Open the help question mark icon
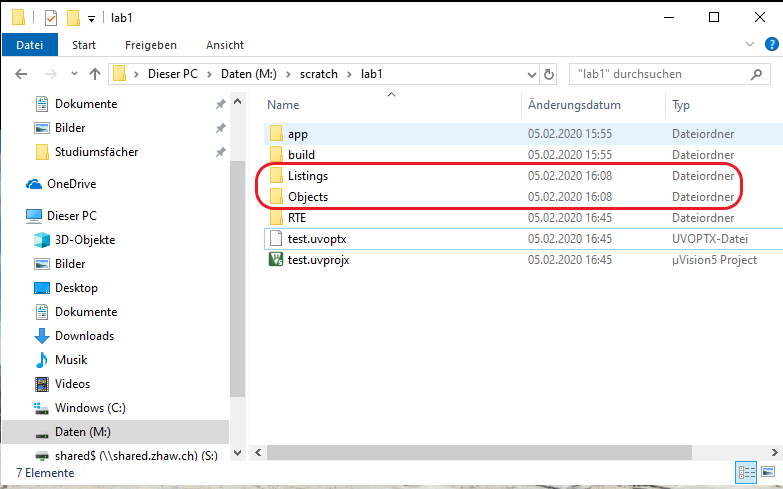783x489 pixels. coord(770,45)
